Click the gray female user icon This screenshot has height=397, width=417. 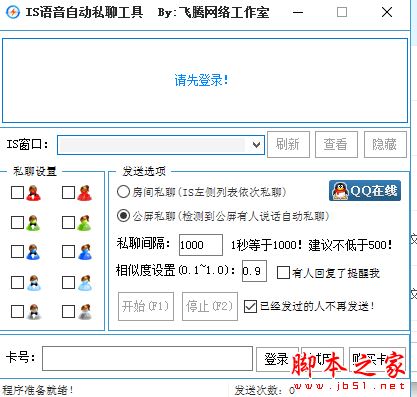click(x=85, y=312)
